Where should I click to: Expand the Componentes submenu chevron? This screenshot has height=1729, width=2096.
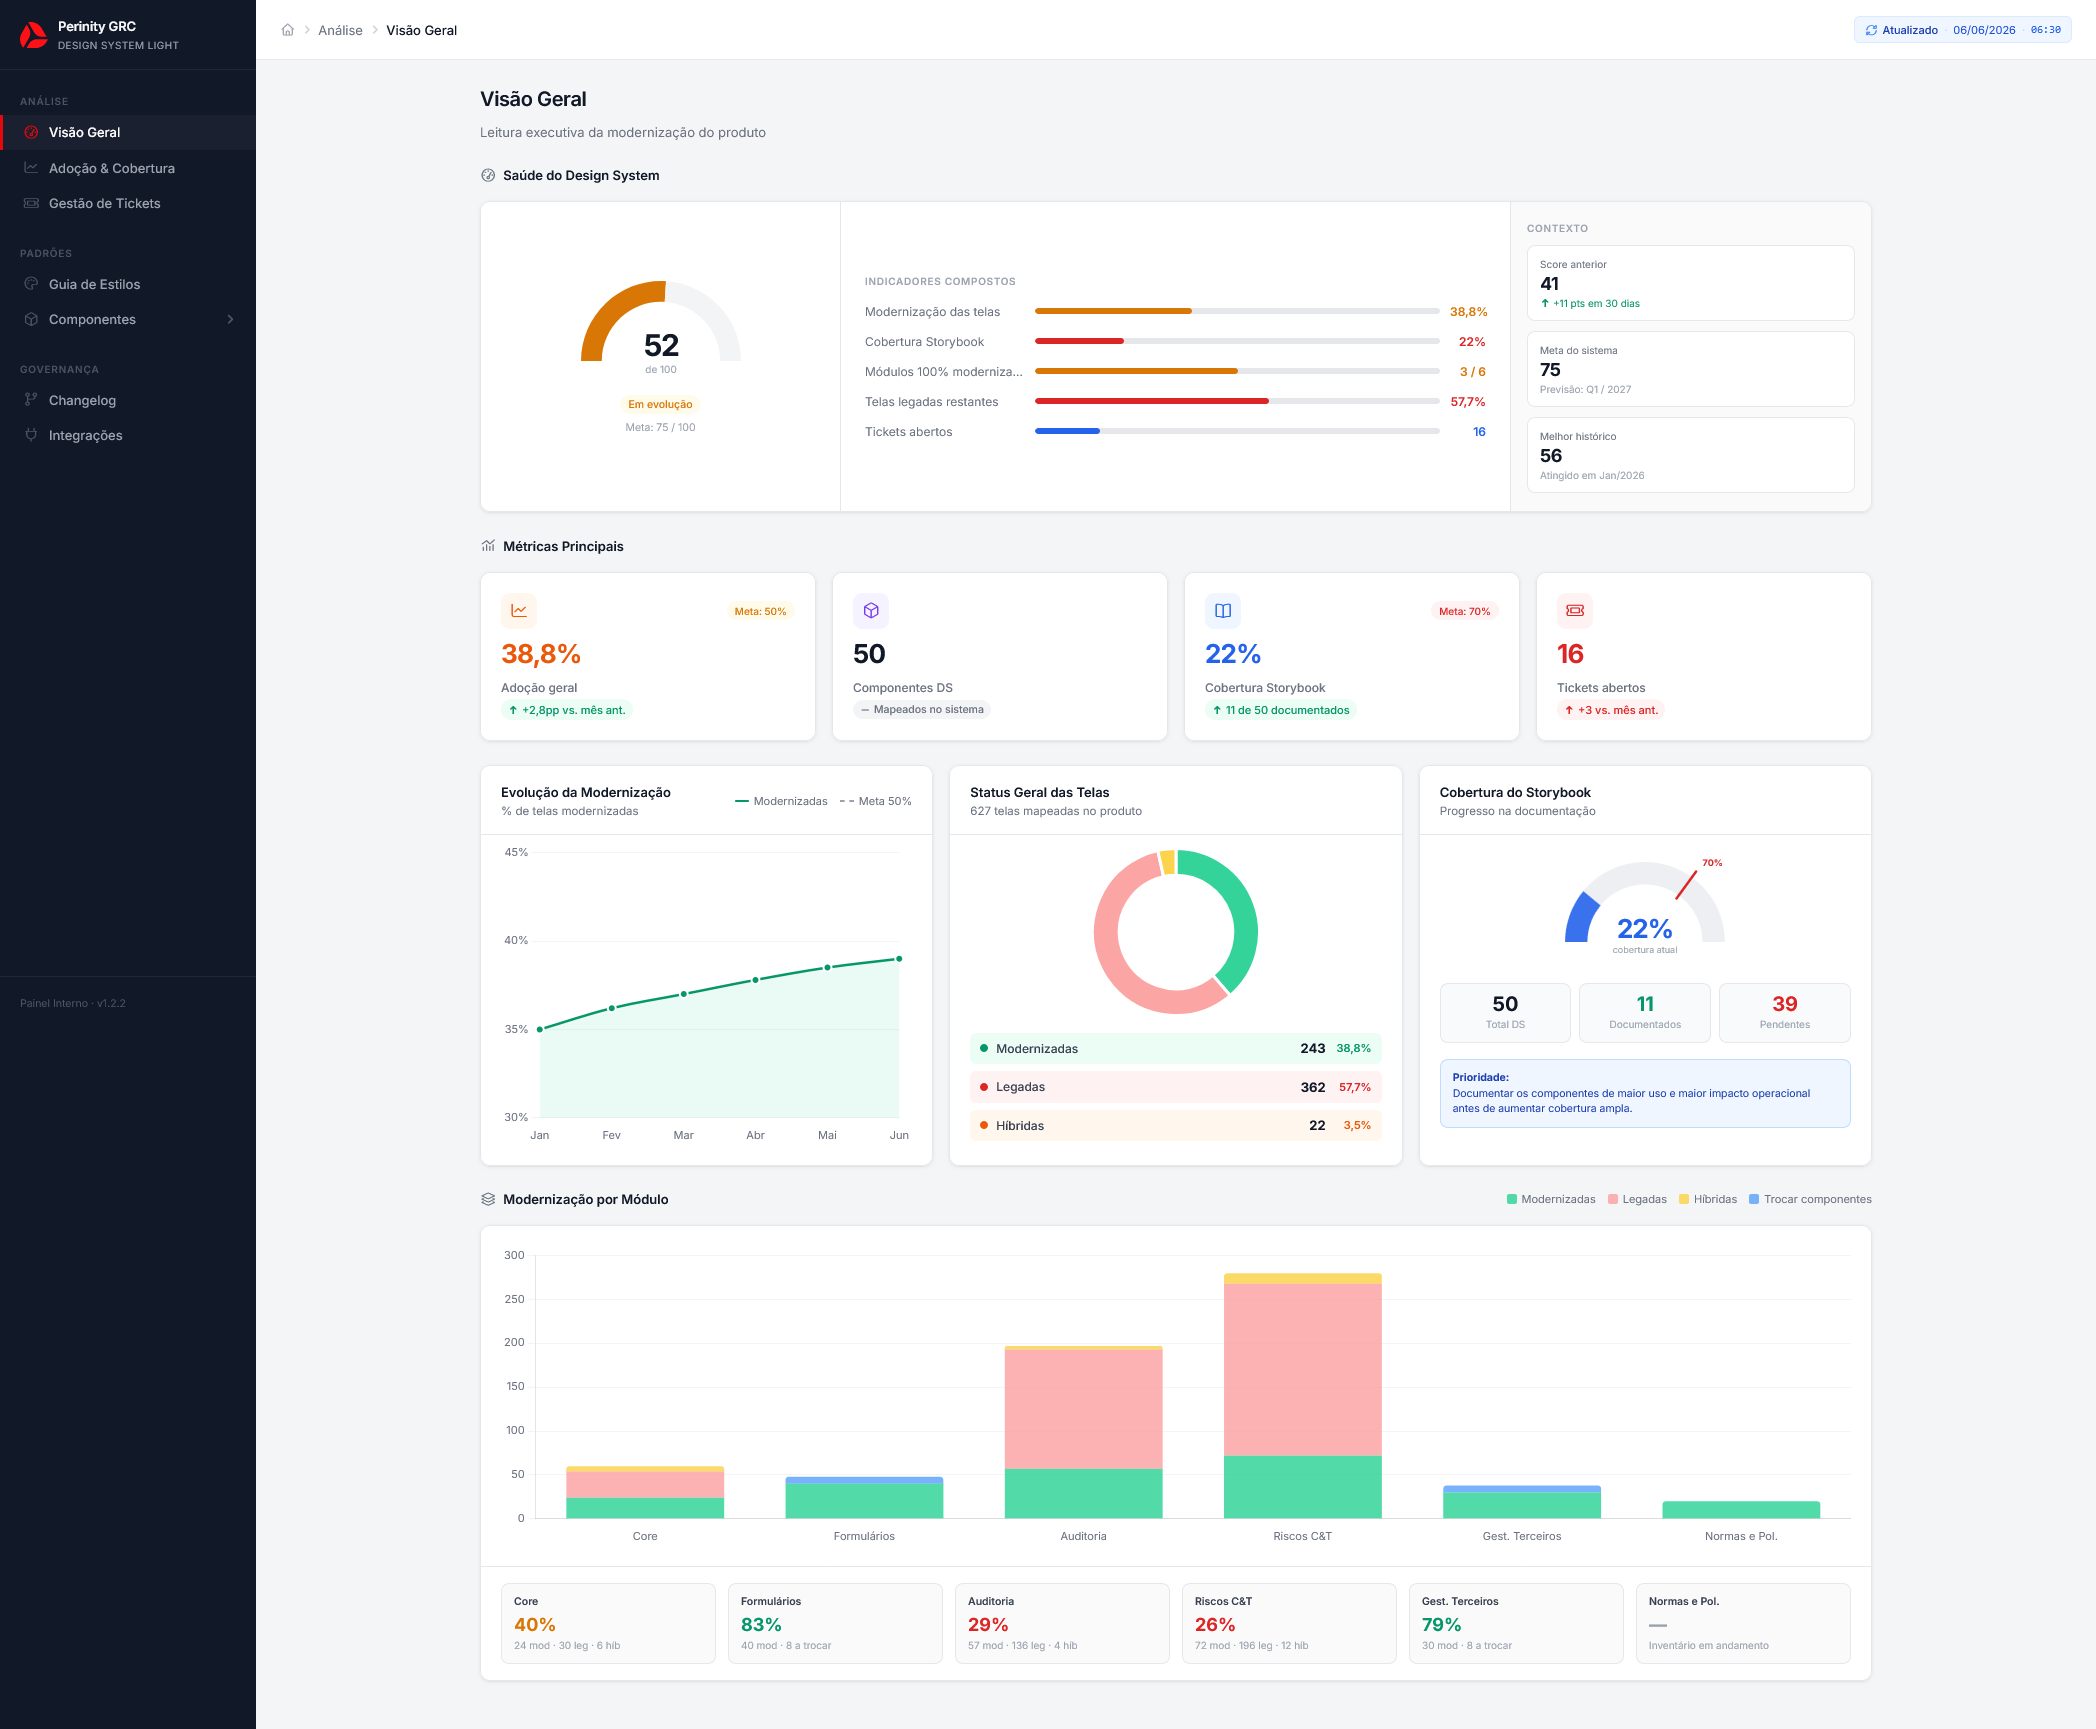tap(231, 319)
